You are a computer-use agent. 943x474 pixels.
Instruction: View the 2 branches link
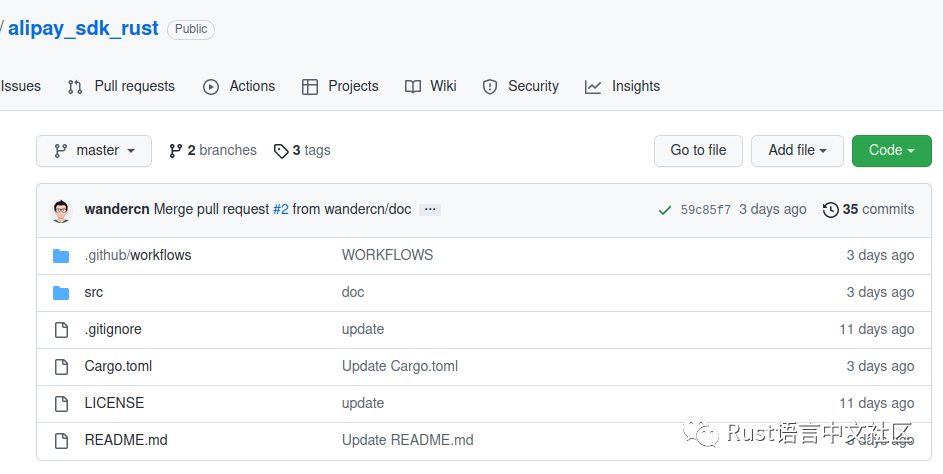point(213,150)
